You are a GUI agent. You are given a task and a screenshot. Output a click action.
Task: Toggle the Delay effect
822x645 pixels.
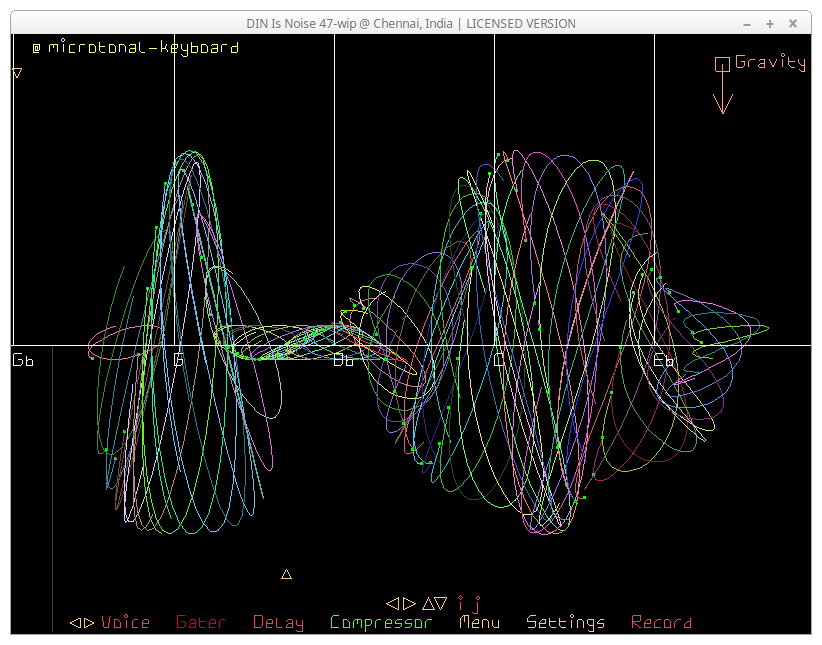click(x=278, y=623)
